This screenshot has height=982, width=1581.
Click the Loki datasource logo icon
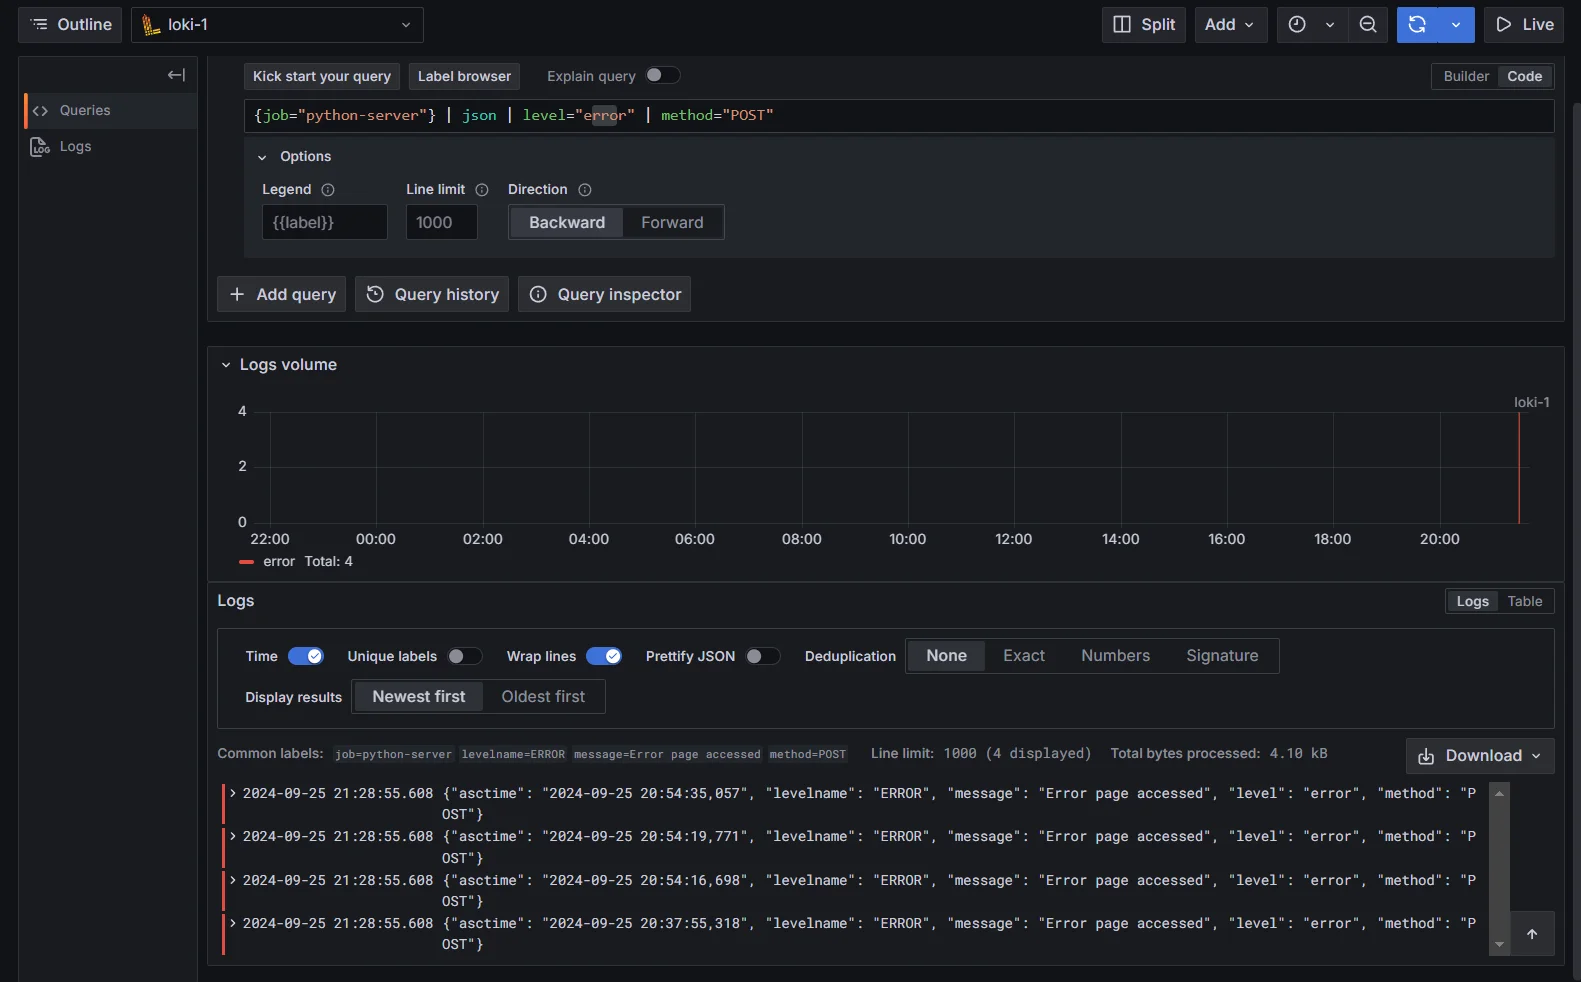tap(151, 25)
